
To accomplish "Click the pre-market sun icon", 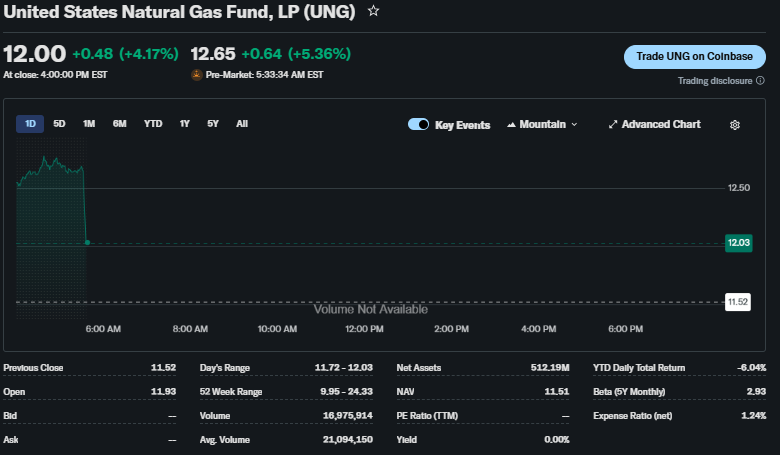I will click(196, 75).
